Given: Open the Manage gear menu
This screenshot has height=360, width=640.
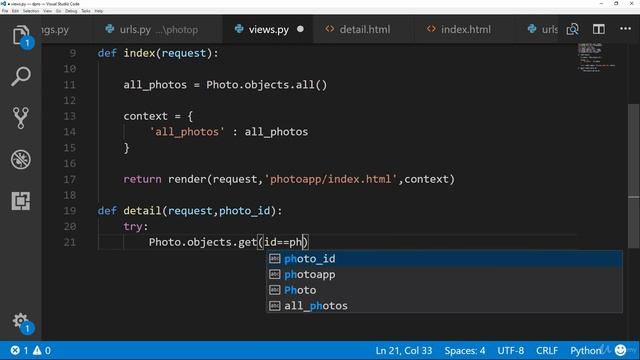Looking at the screenshot, I should pos(20,322).
